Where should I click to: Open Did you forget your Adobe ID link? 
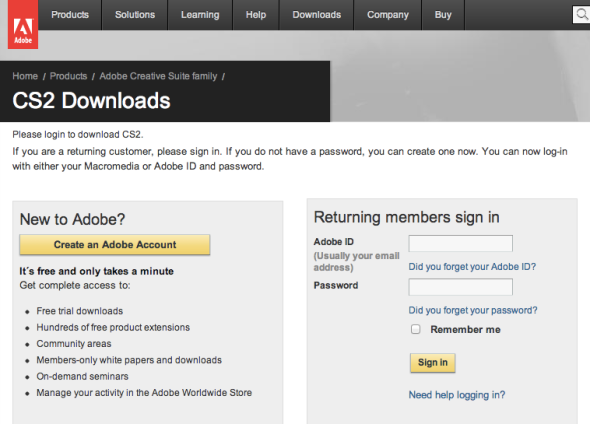point(472,267)
